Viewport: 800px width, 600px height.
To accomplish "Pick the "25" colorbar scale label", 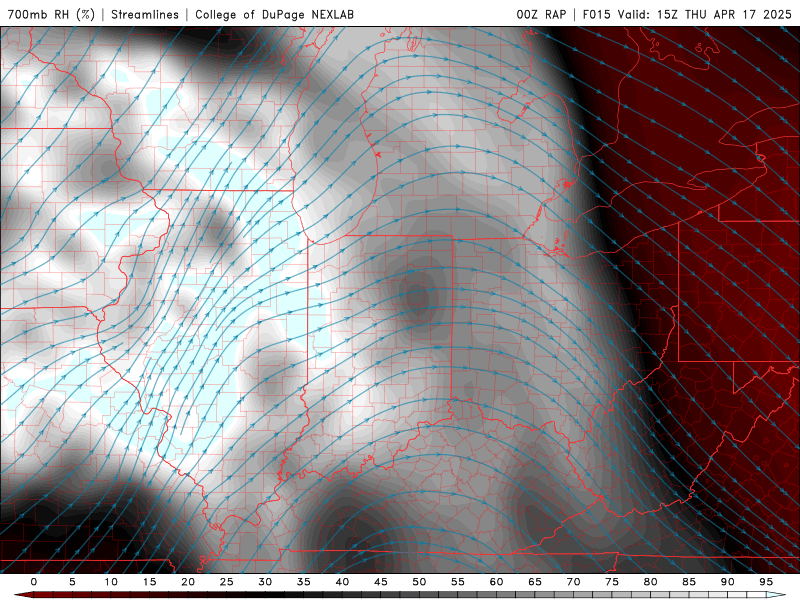I will click(x=227, y=582).
